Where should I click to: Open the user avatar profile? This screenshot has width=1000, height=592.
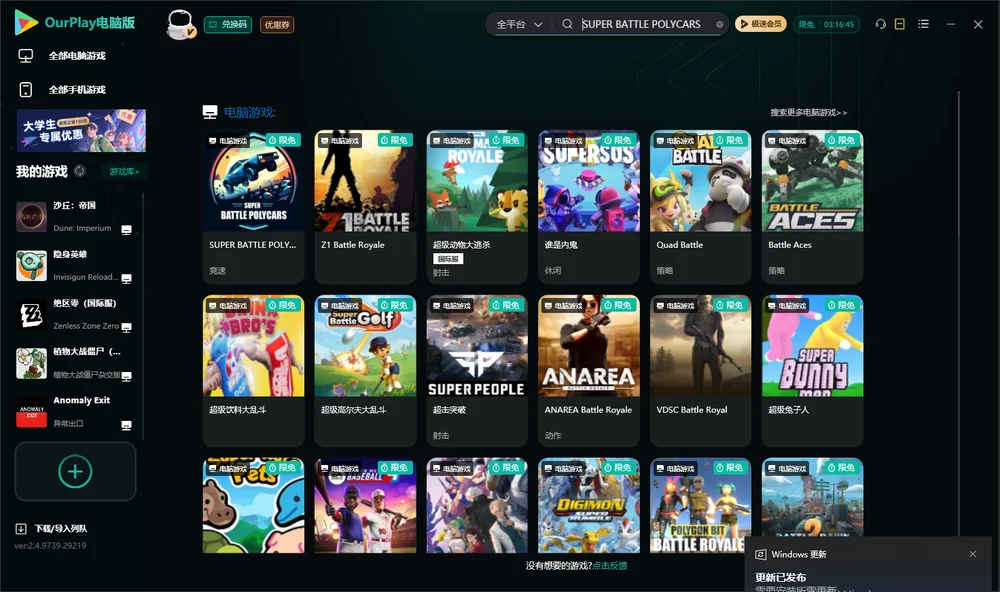(180, 25)
